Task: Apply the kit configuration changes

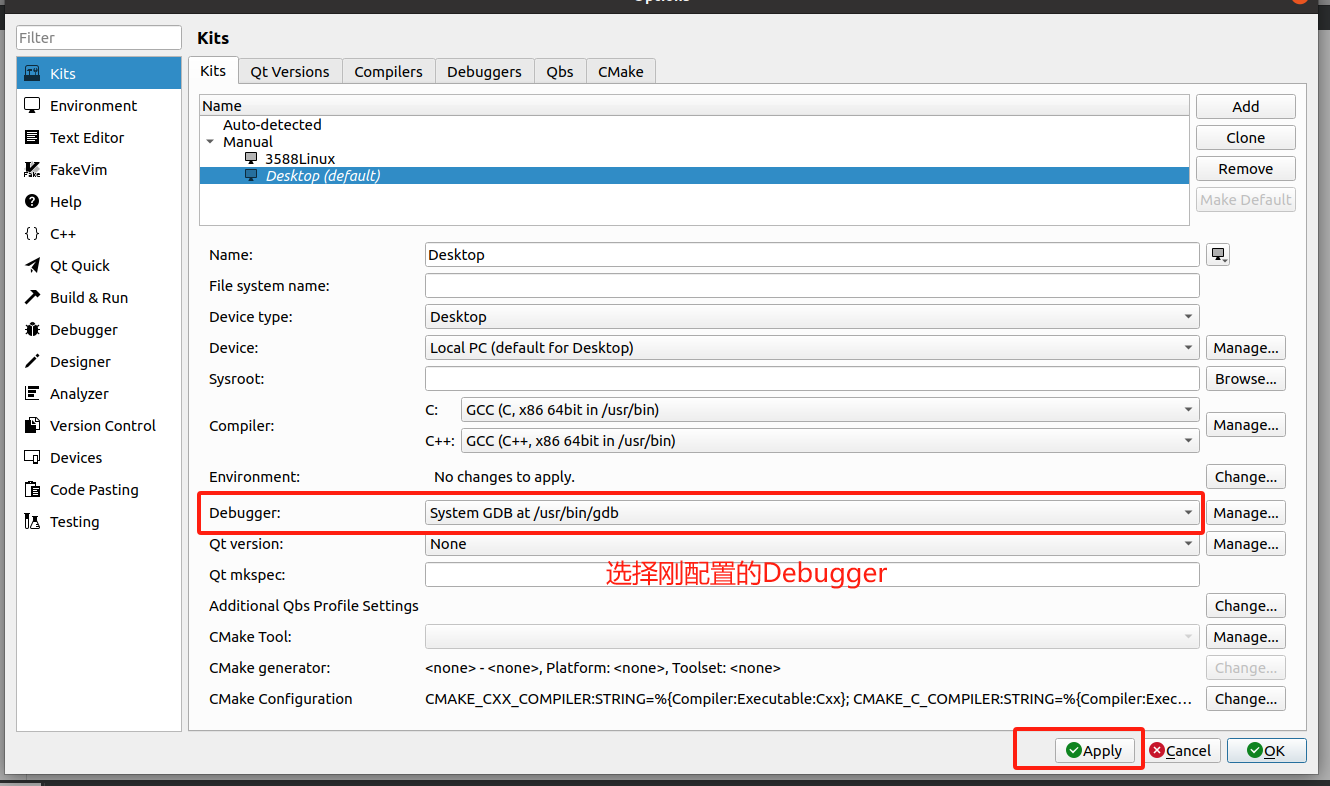Action: [1095, 750]
